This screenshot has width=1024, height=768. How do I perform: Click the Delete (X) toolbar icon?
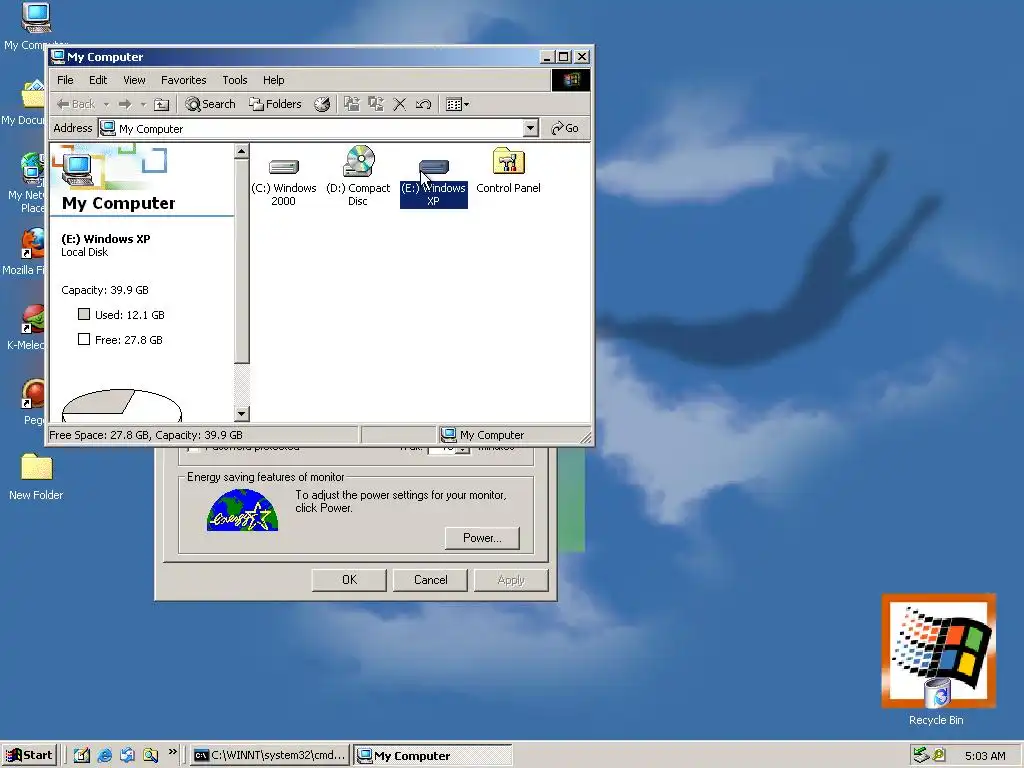(400, 104)
